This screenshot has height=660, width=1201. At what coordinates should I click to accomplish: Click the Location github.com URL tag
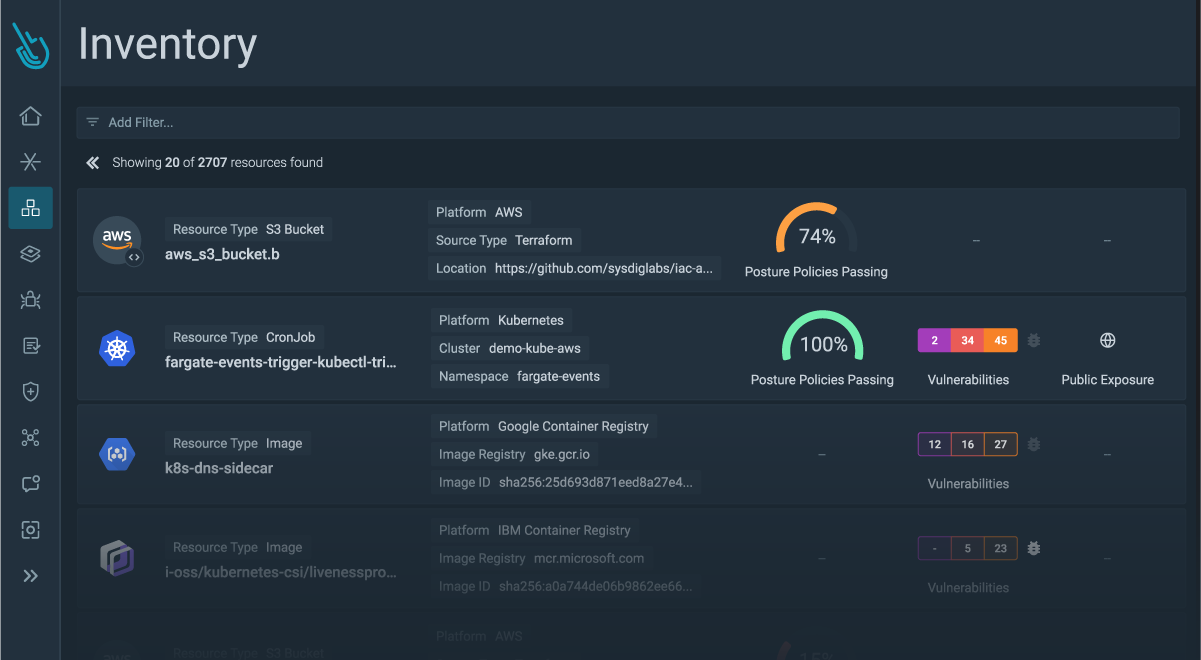pos(575,268)
